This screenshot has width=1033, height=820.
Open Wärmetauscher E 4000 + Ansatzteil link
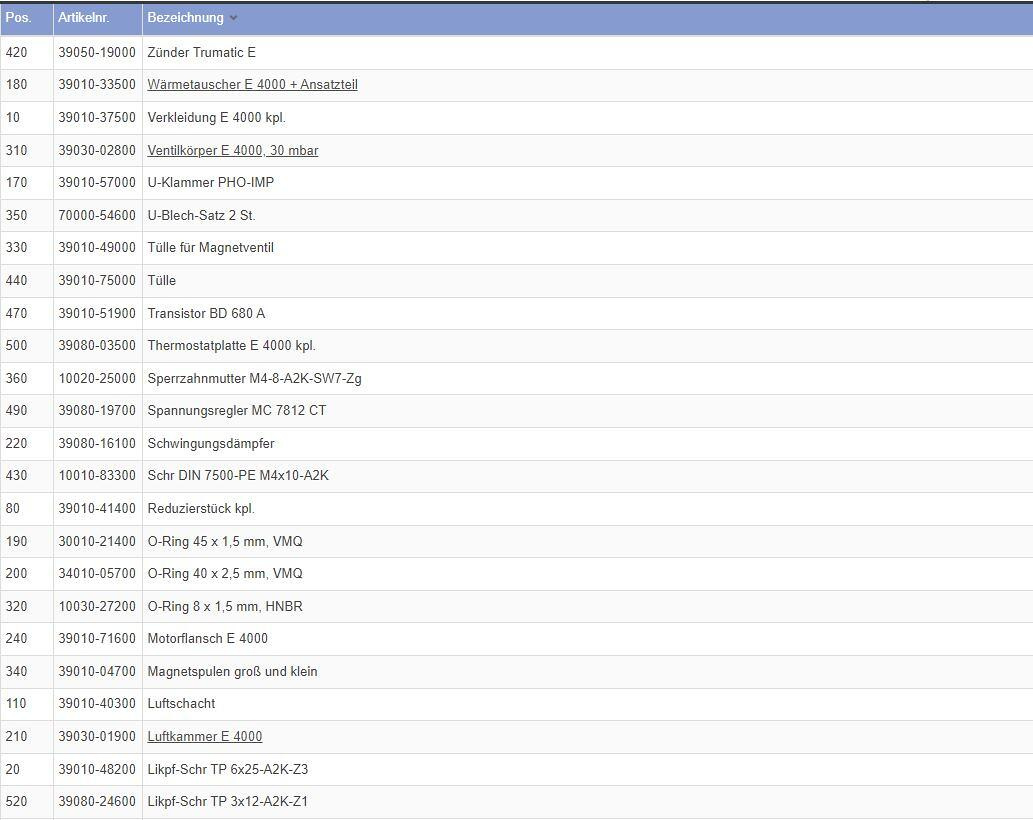252,85
